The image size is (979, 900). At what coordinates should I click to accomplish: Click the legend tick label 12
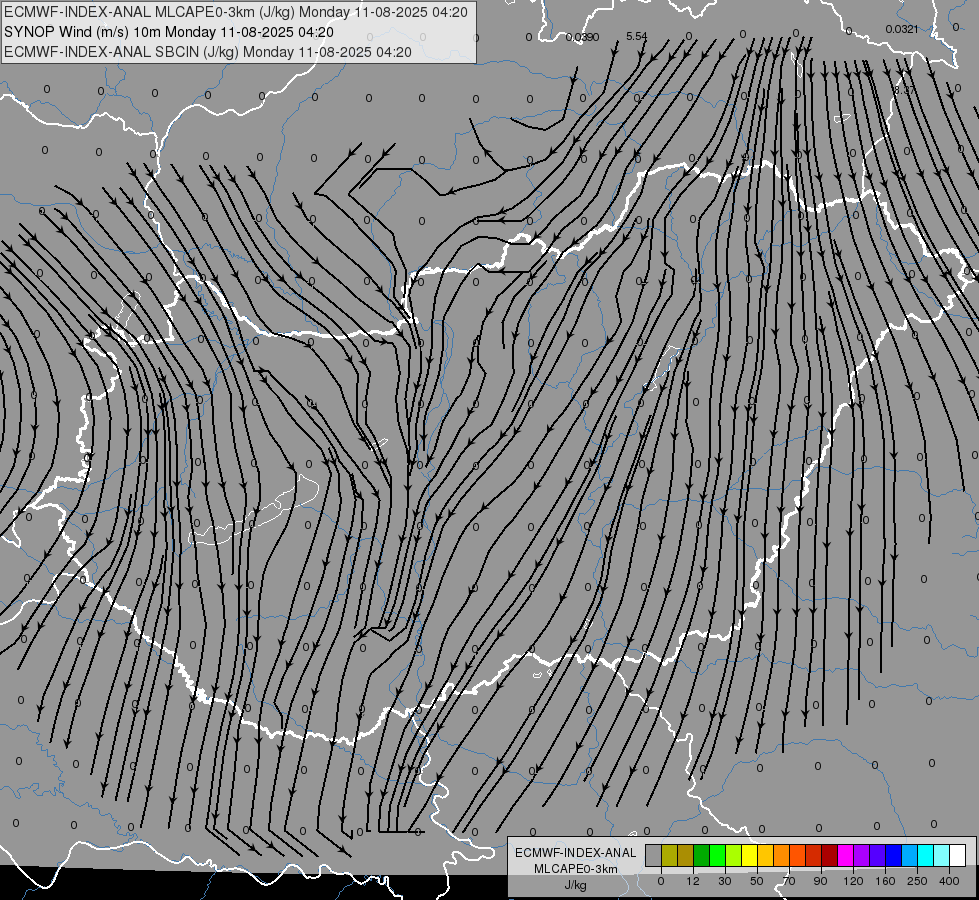pos(693,881)
